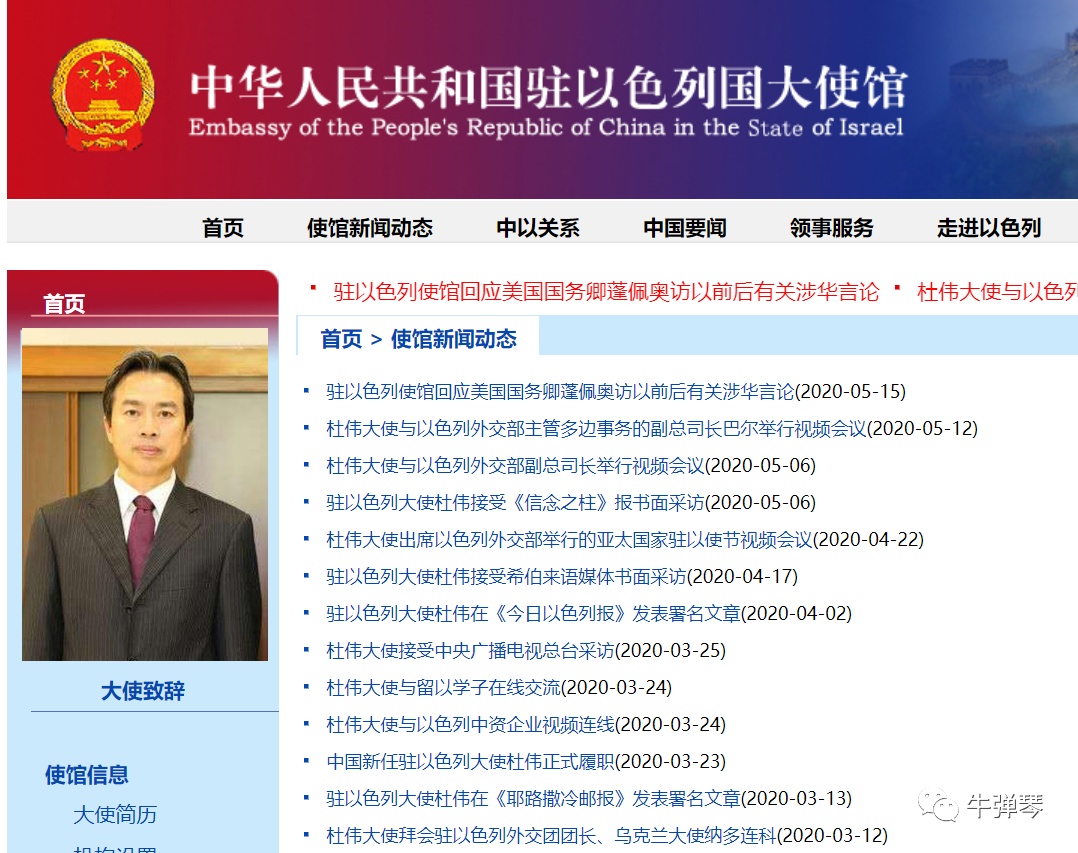
Task: Click the embassy national emblem logo
Action: (103, 95)
